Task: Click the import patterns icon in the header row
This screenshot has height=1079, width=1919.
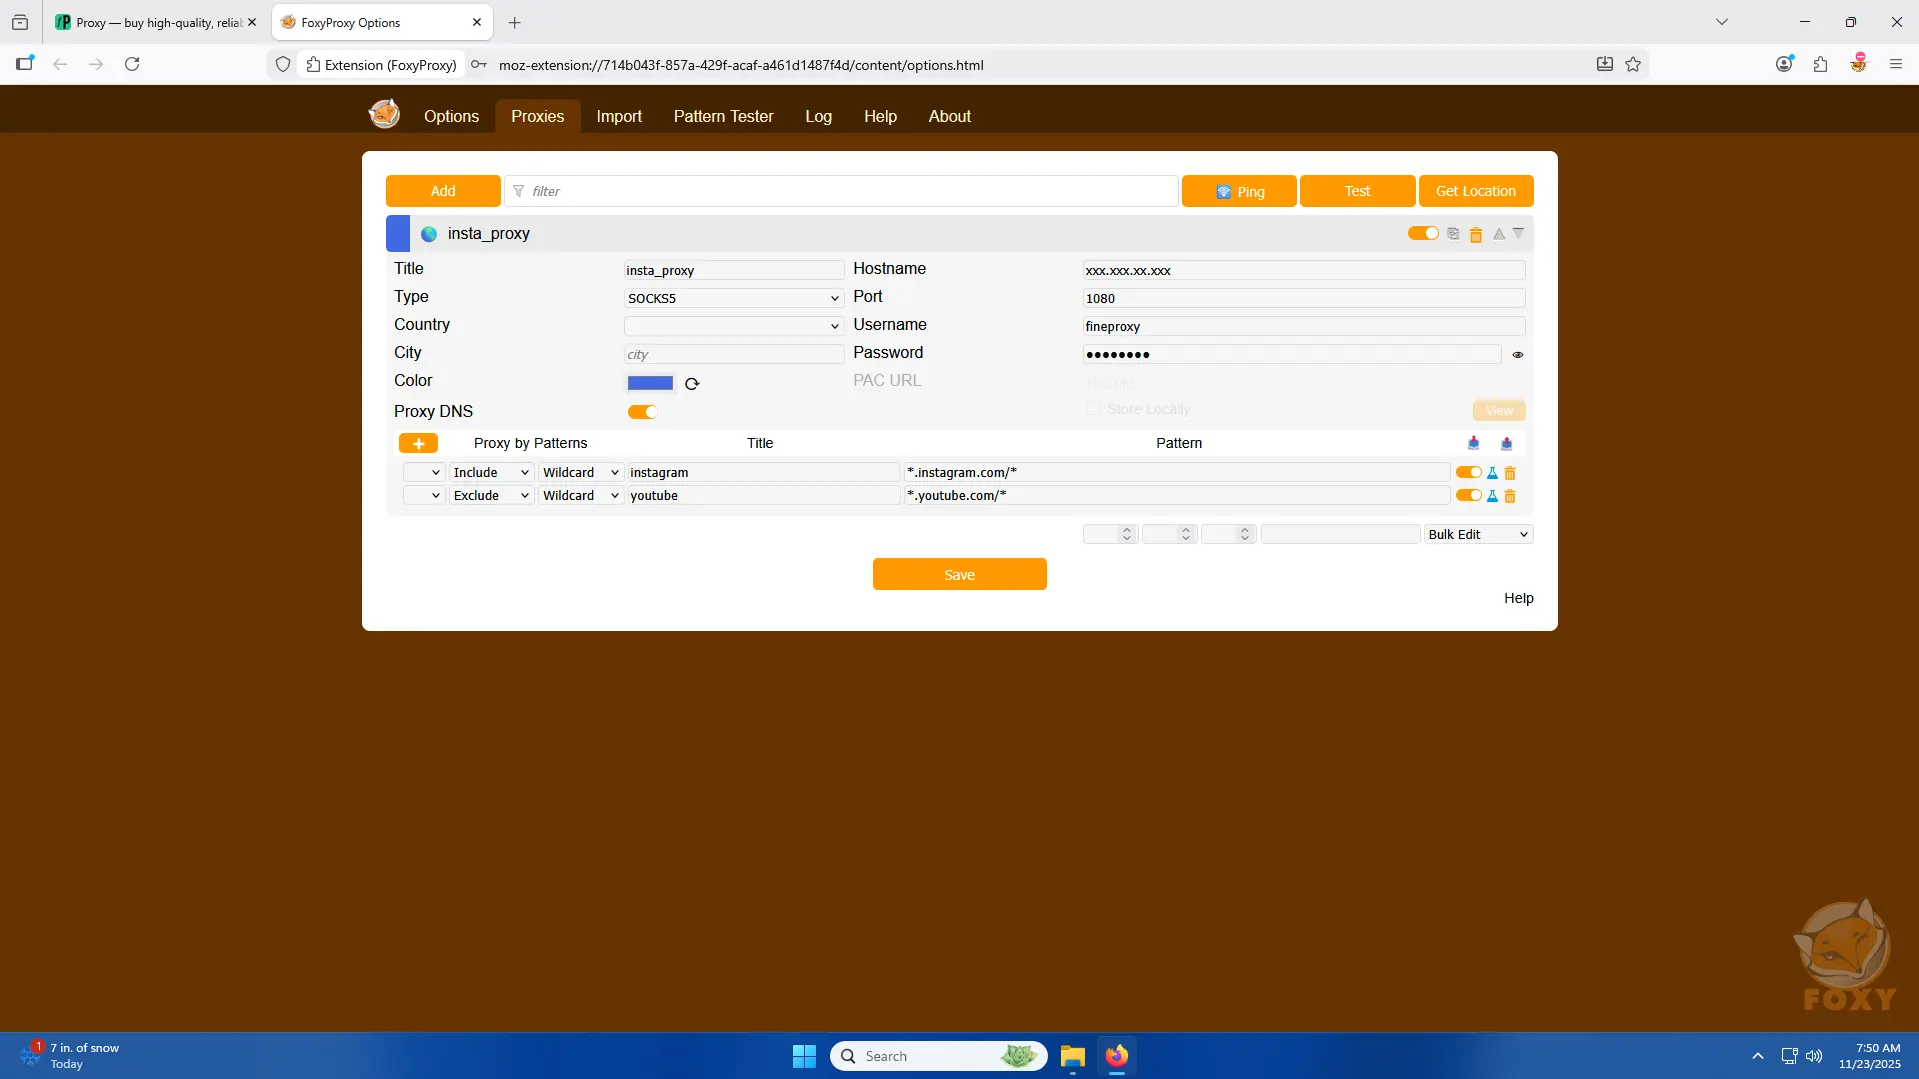Action: coord(1473,443)
